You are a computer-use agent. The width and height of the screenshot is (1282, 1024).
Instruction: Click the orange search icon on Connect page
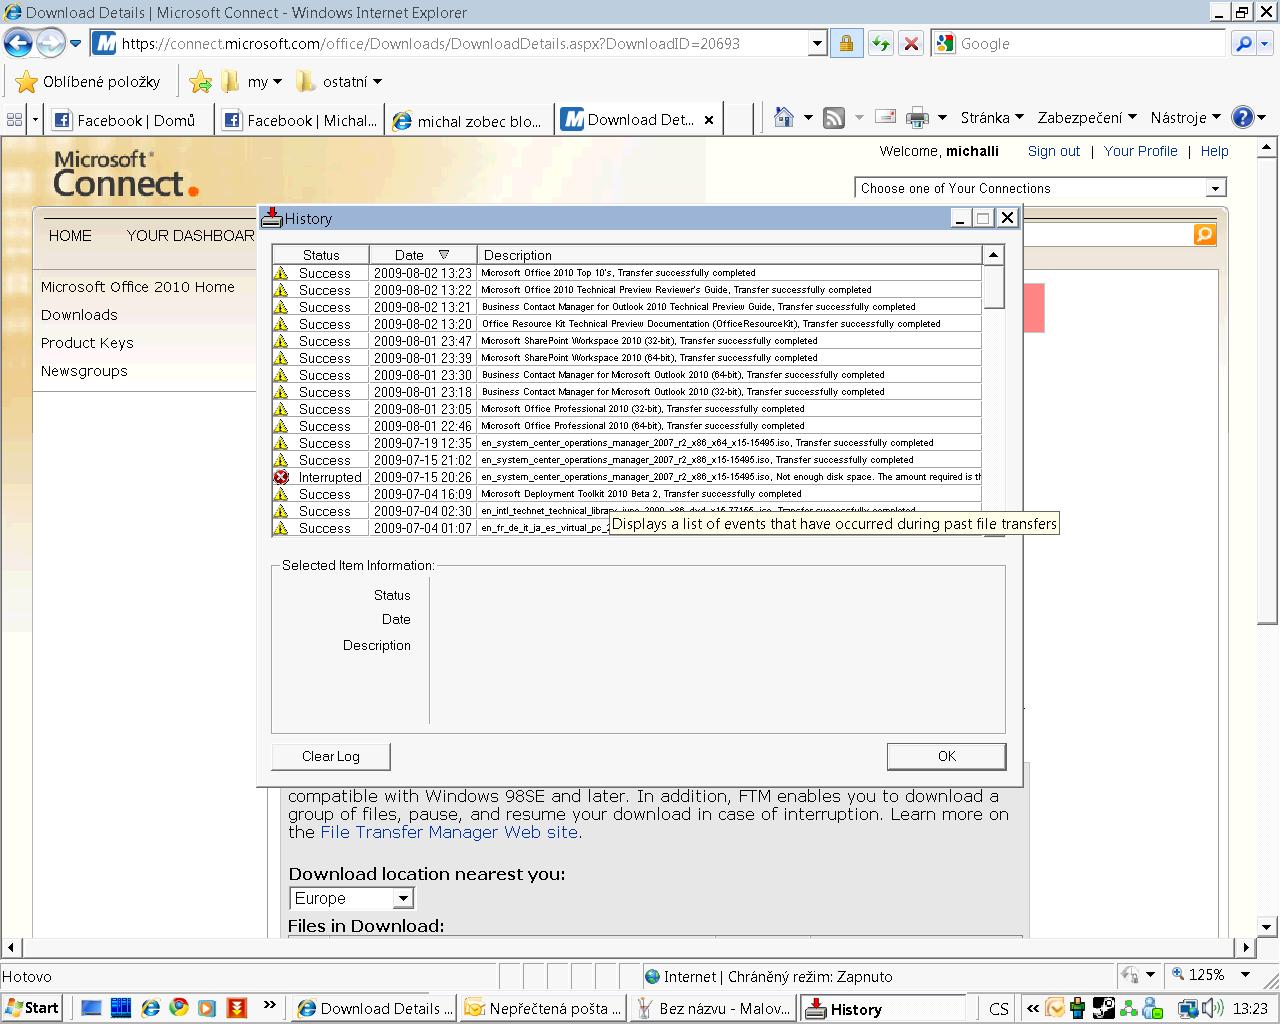(1204, 234)
